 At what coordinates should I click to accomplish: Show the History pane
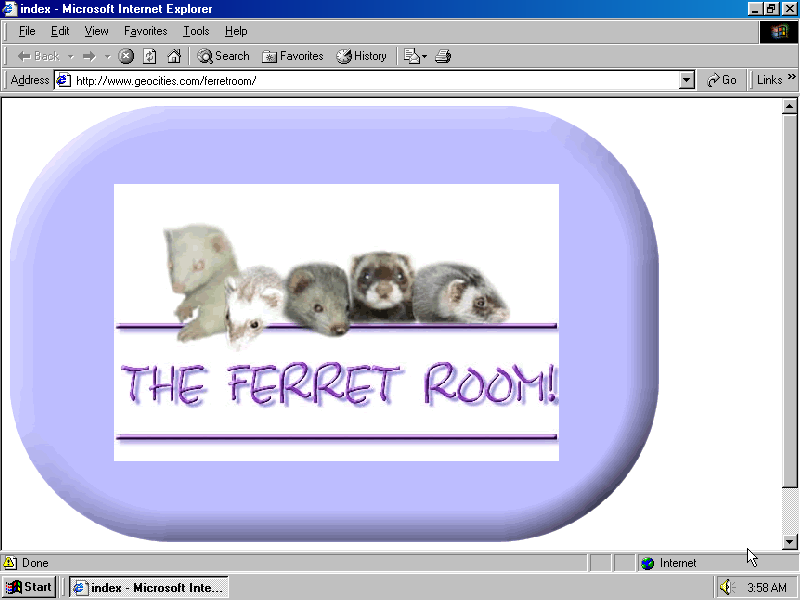(x=361, y=56)
